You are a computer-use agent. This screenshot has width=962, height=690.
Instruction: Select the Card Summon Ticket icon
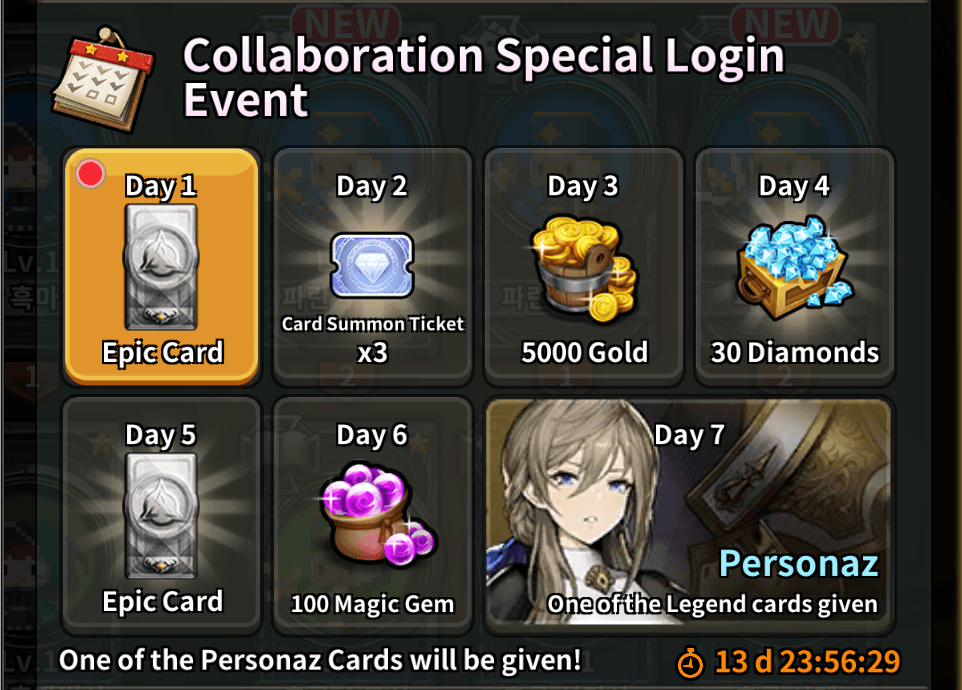tap(372, 265)
